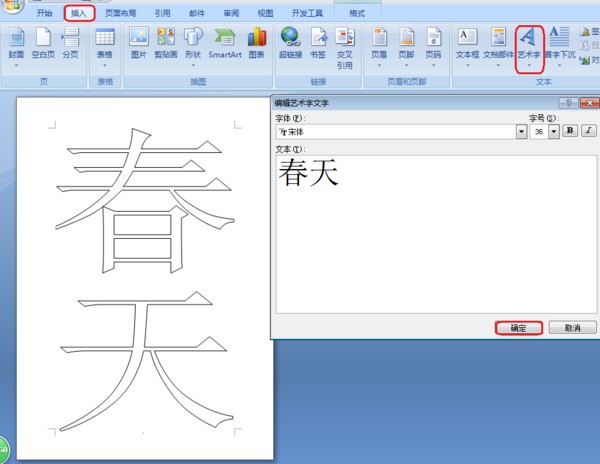Confirm the dialog with 确定 button

(519, 327)
